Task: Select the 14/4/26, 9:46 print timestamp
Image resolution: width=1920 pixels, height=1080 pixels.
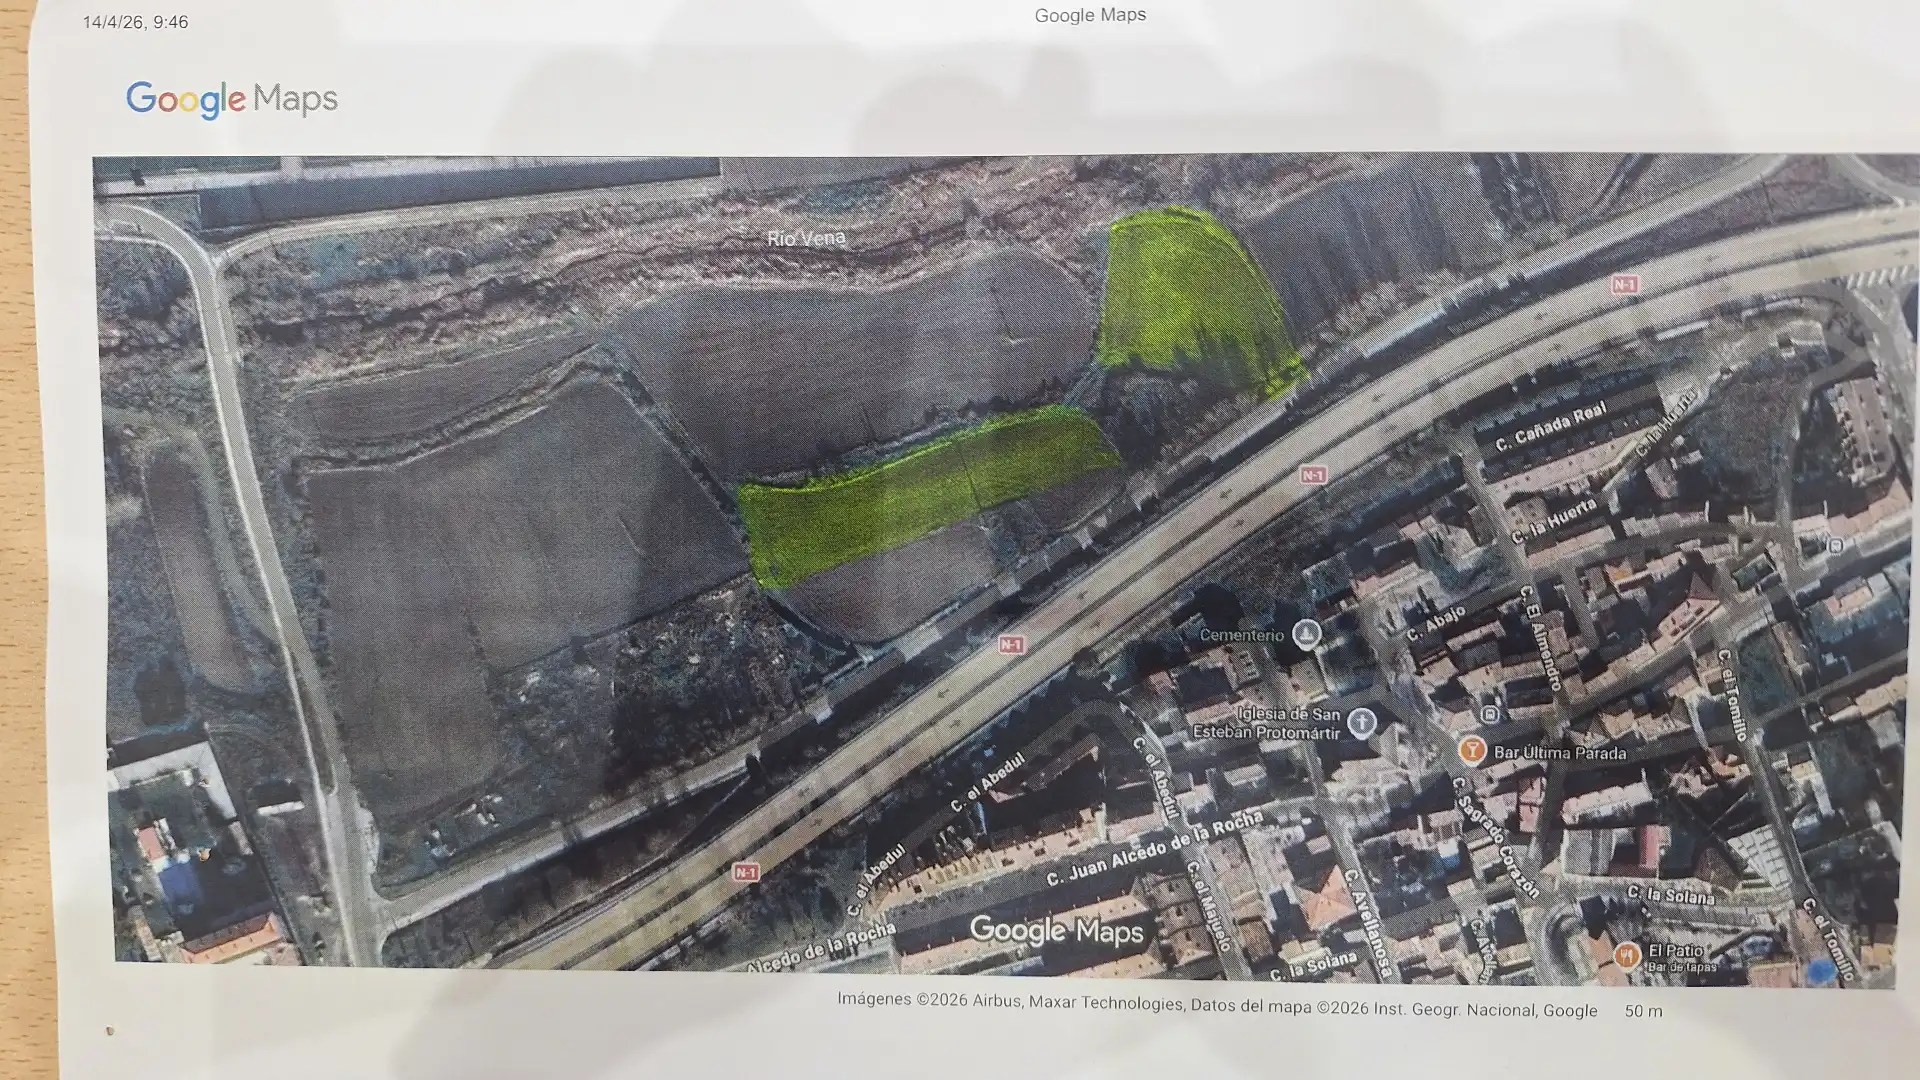Action: pos(135,22)
